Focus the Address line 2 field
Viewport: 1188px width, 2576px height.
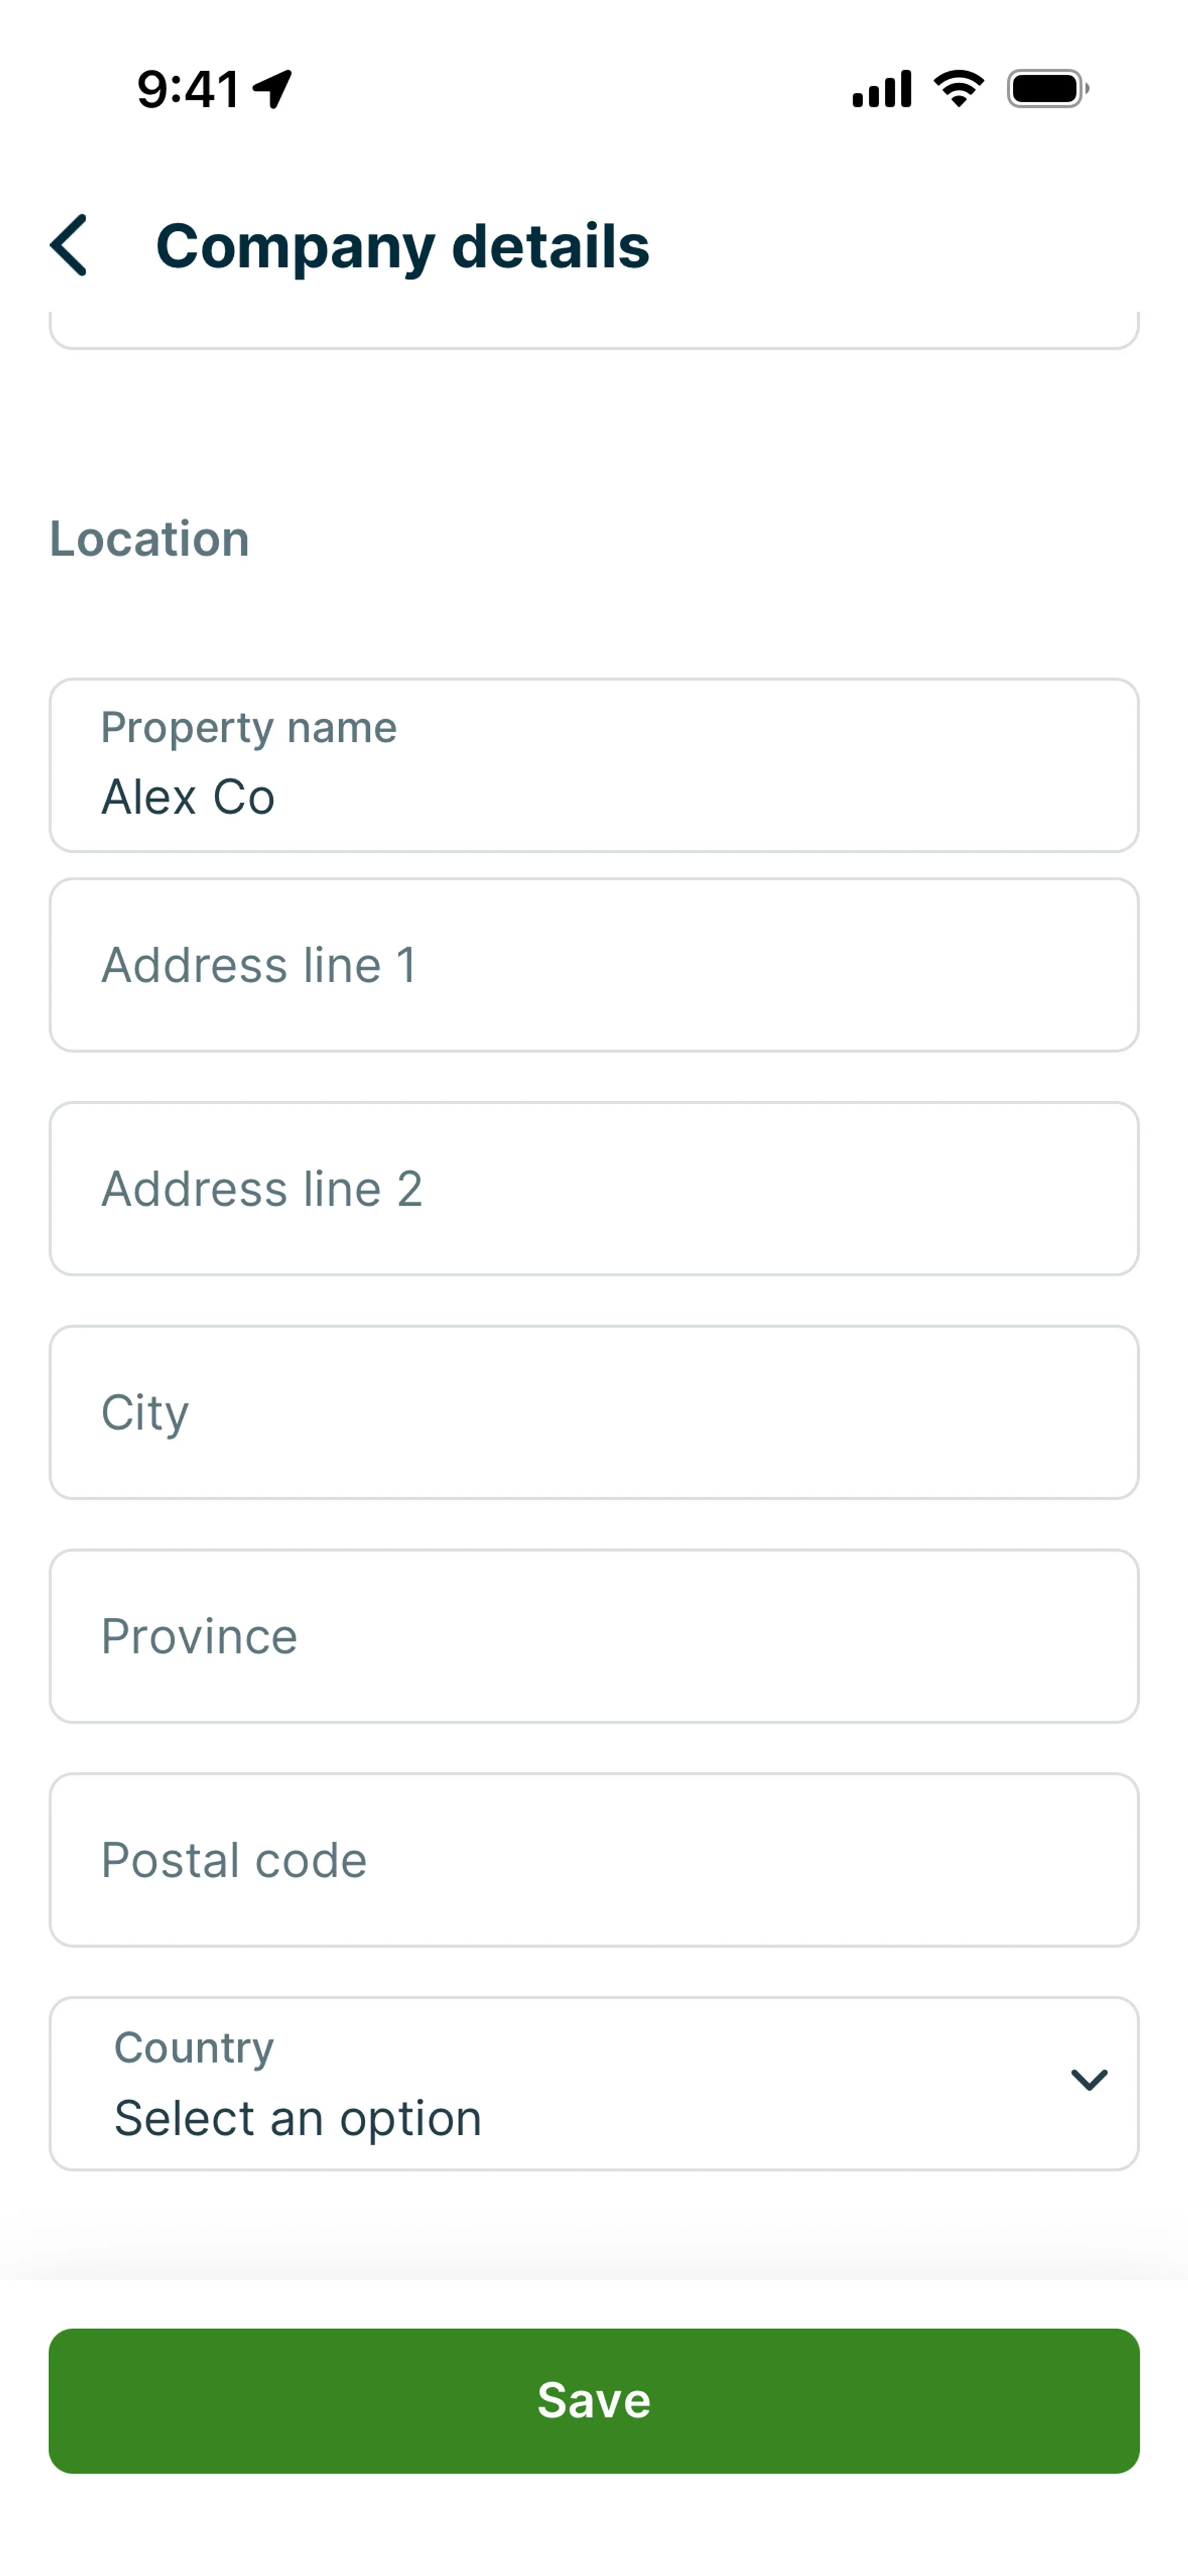594,1189
